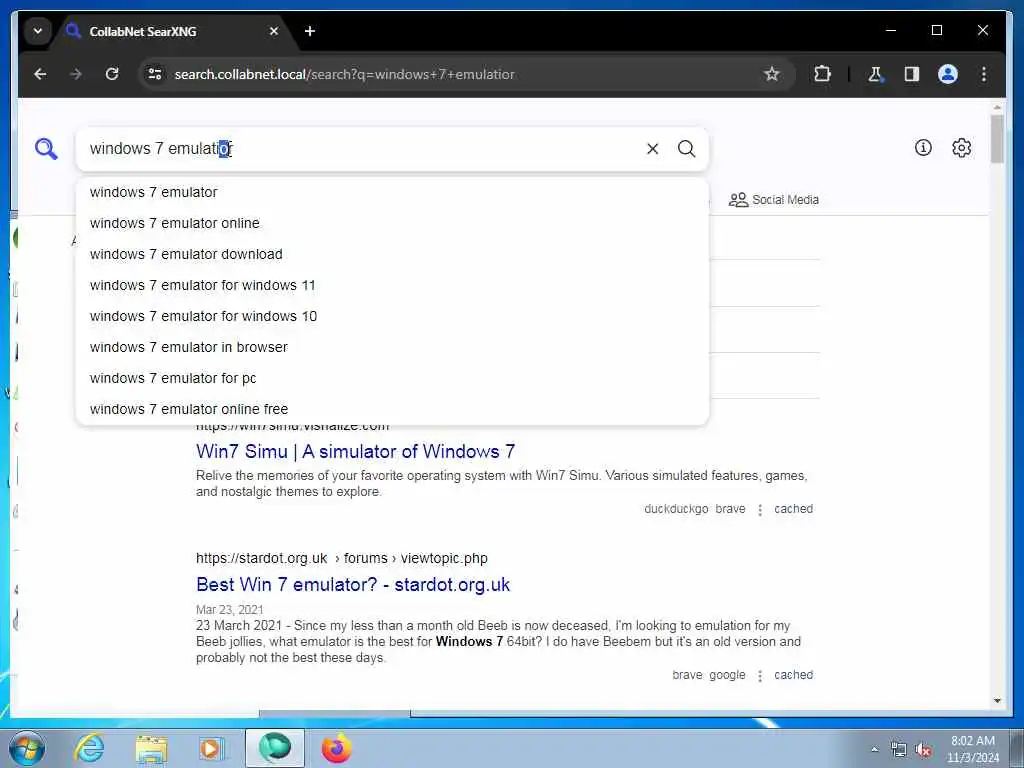Open a new tab with plus button

click(x=310, y=31)
